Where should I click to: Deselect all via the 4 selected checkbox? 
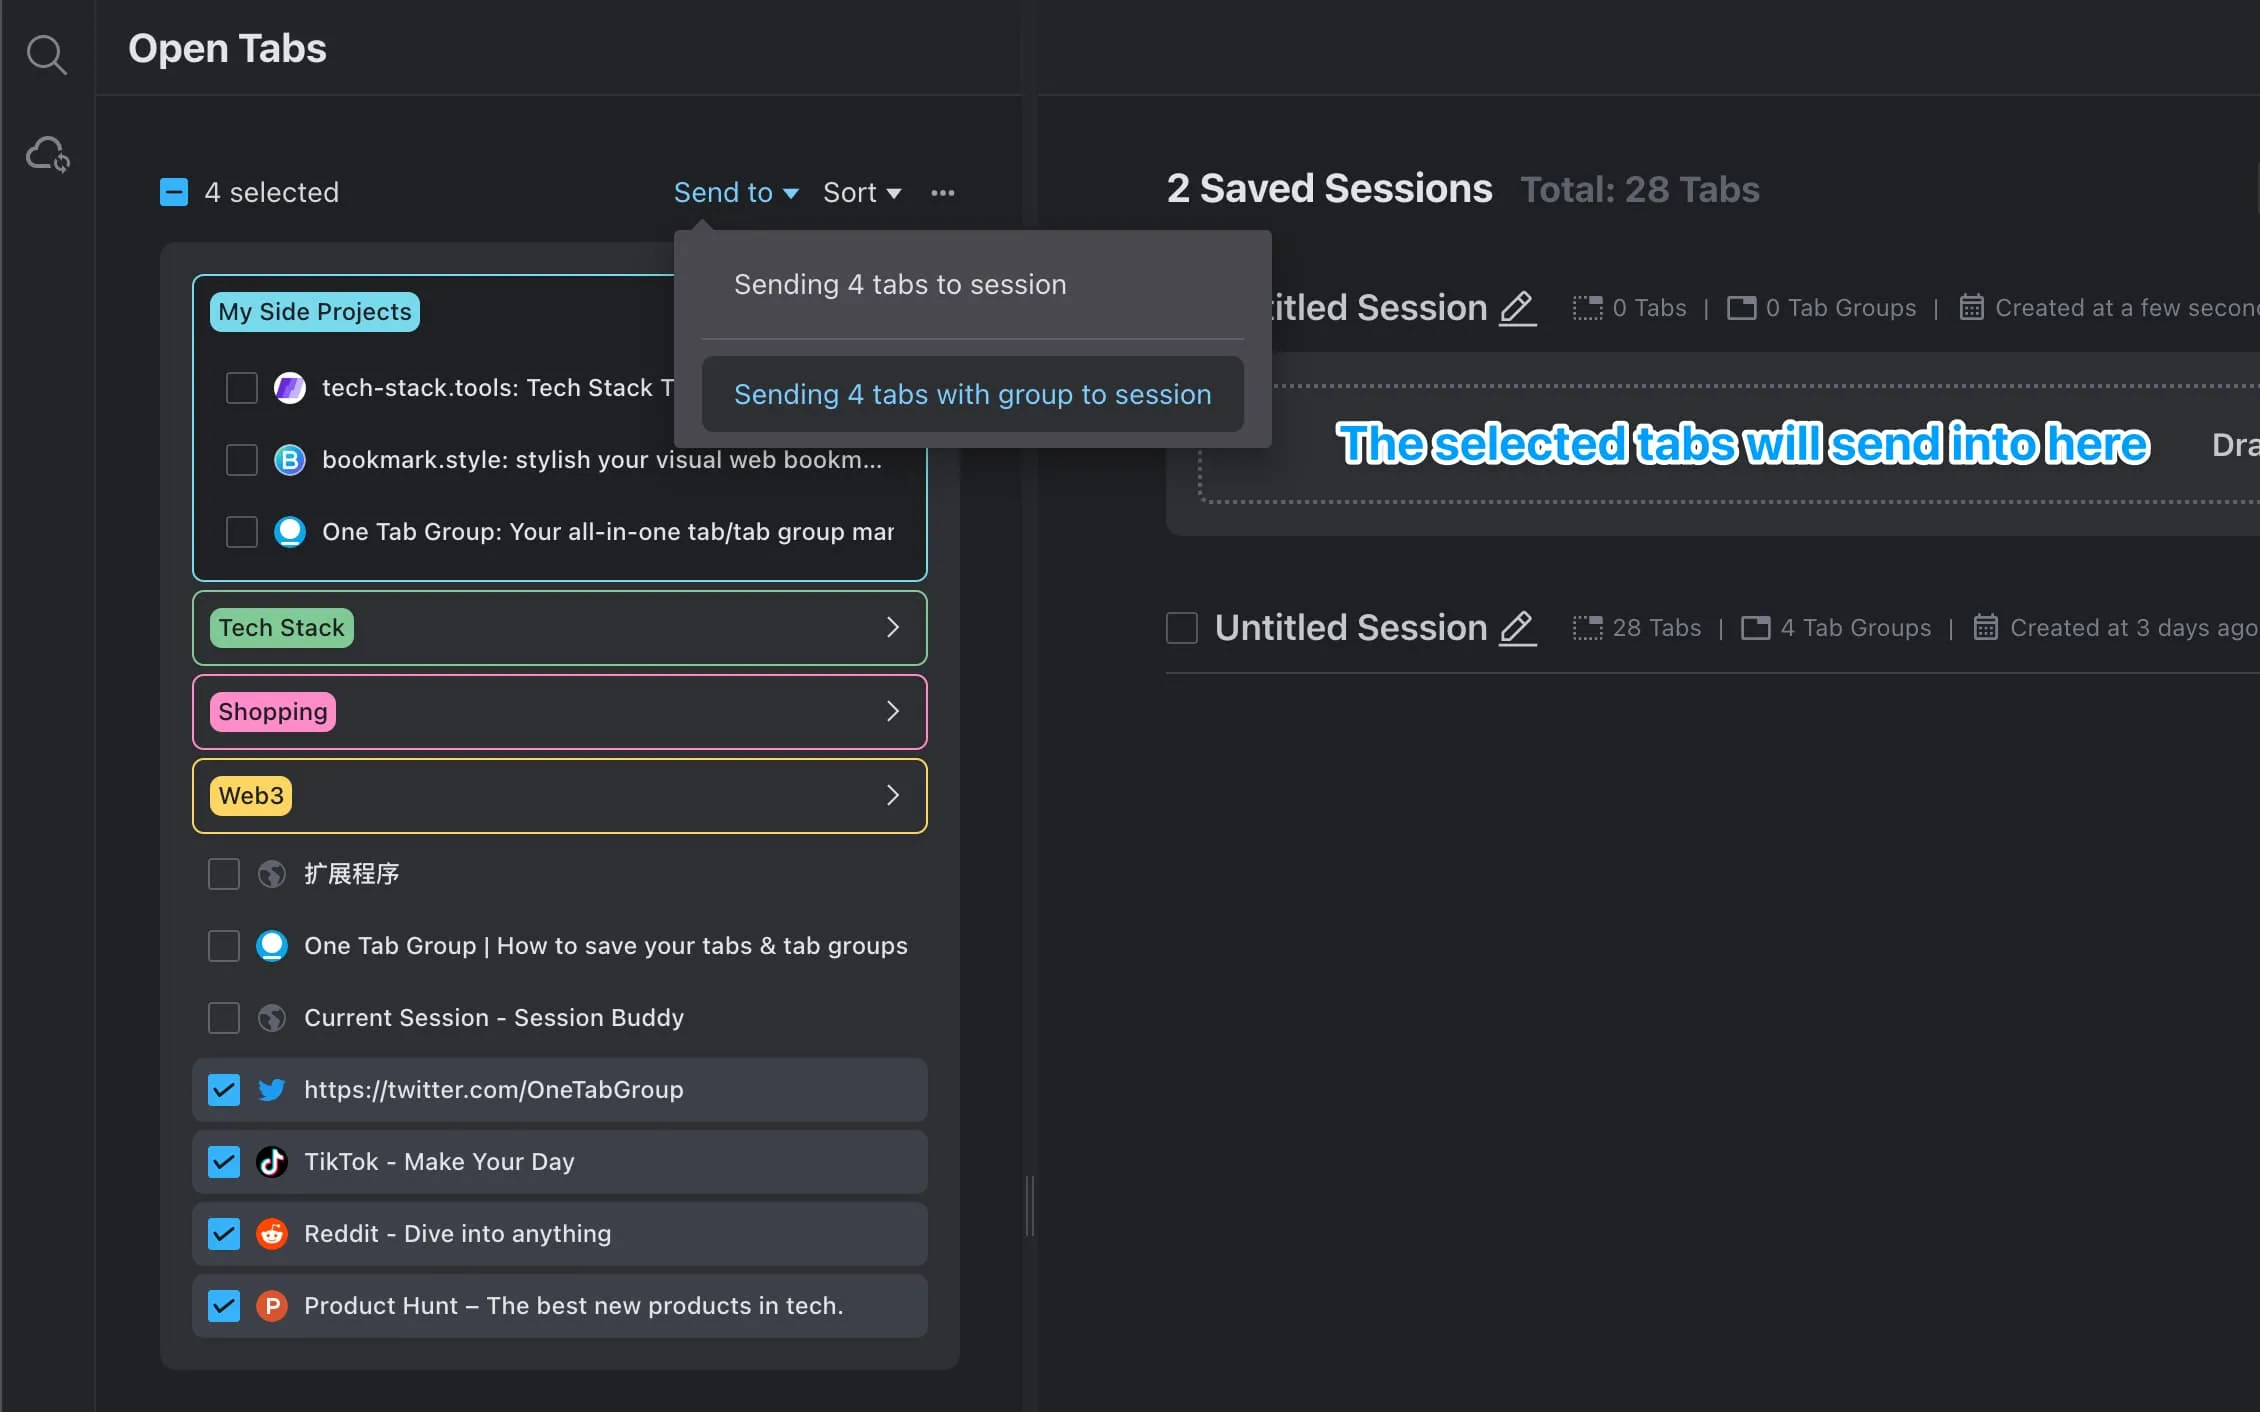(x=173, y=191)
